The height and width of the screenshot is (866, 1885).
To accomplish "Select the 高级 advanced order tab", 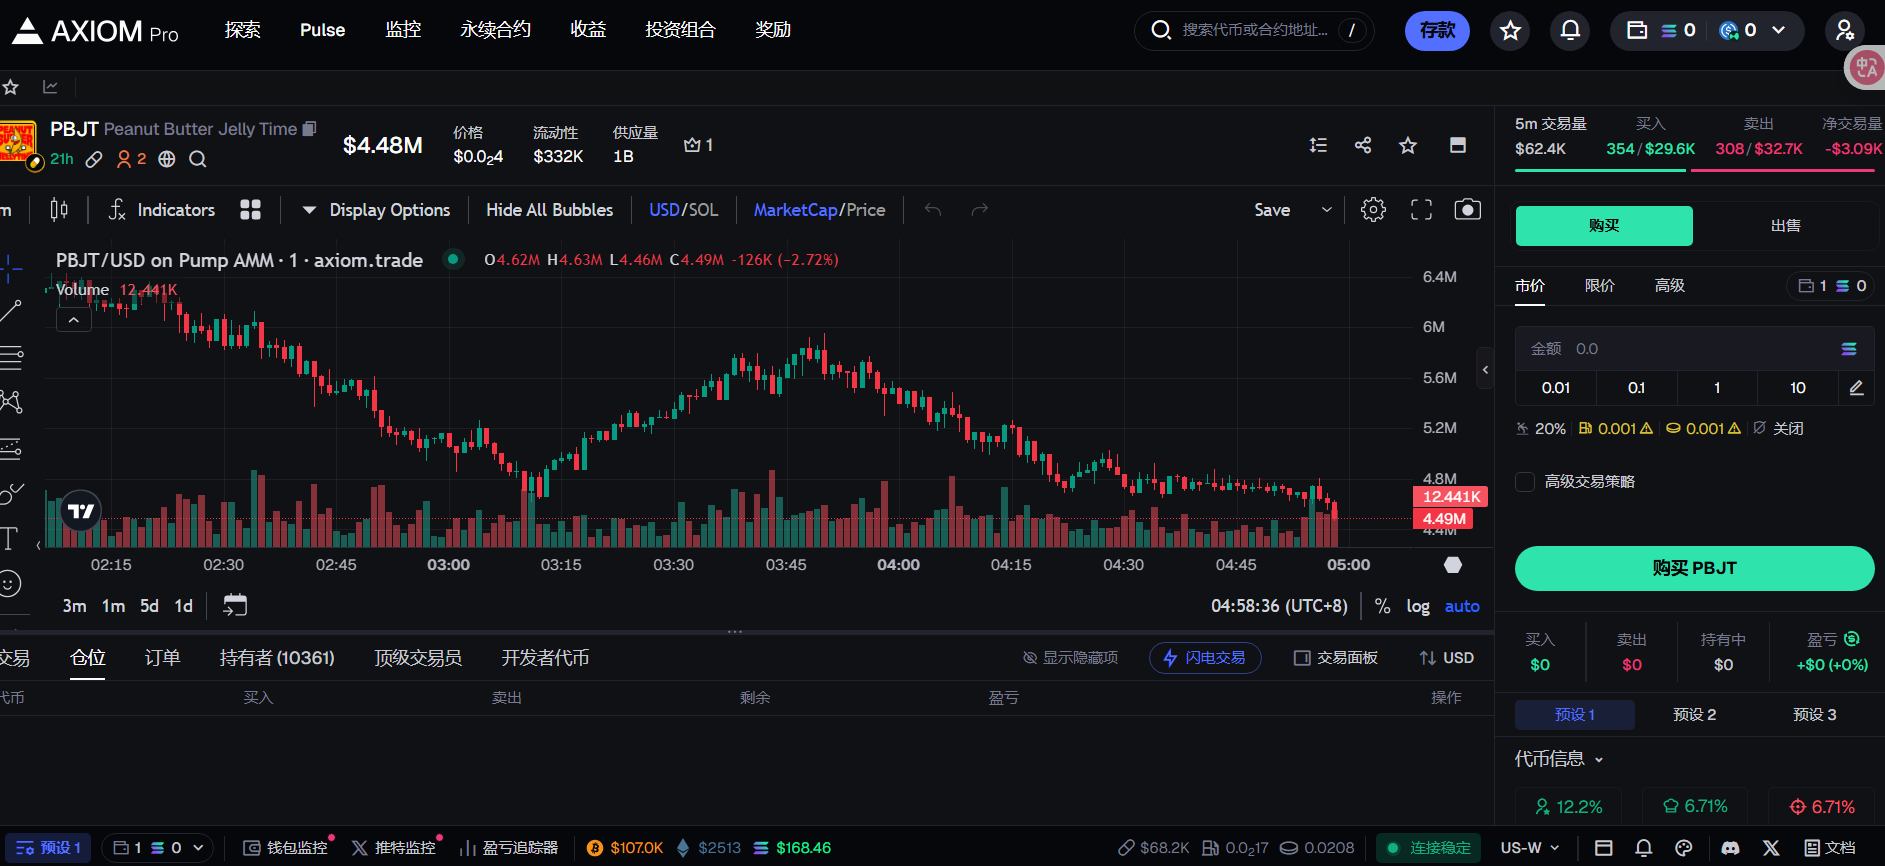I will click(x=1670, y=286).
